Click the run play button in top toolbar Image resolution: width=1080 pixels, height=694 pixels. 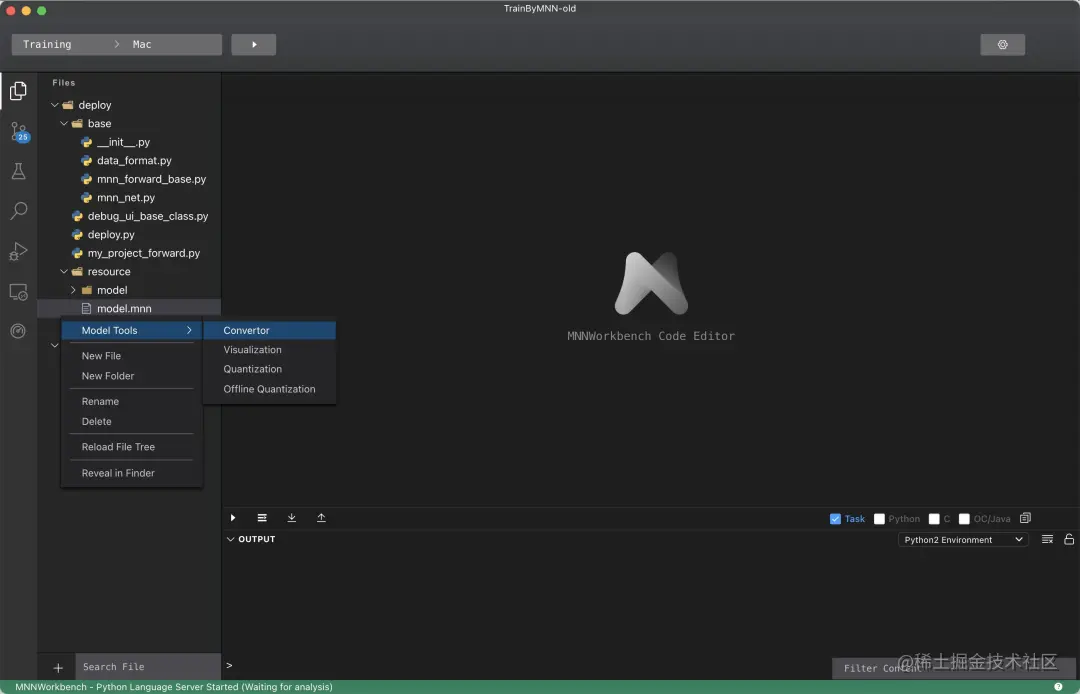point(253,45)
